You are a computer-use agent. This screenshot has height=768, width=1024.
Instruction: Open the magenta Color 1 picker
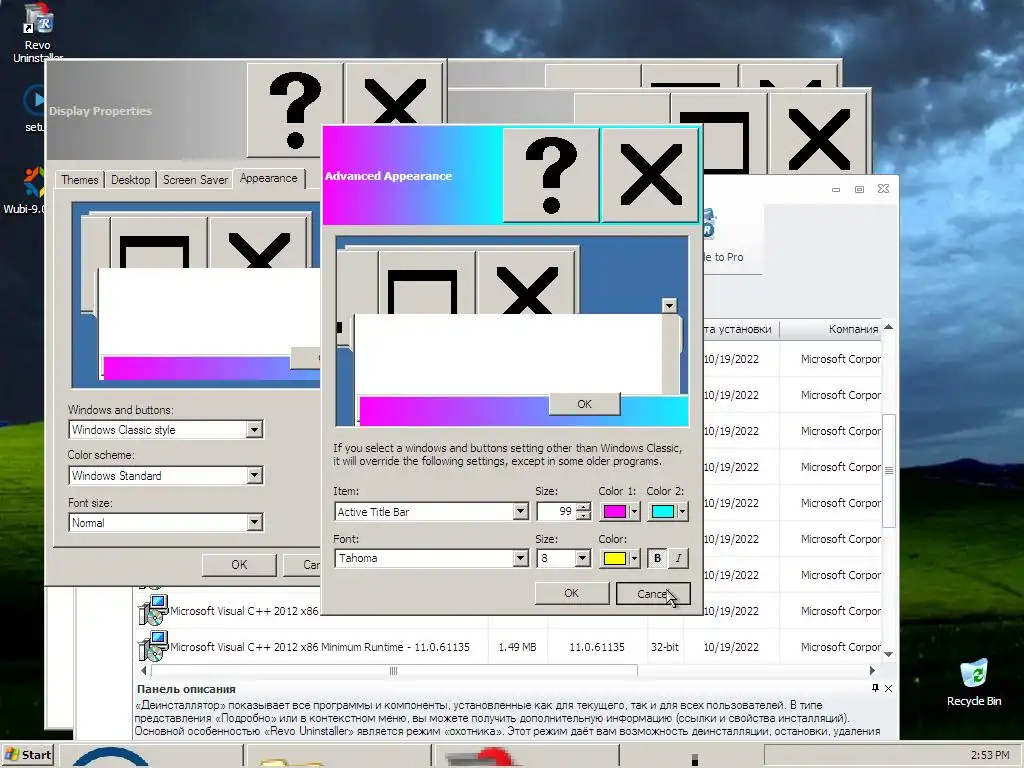[x=619, y=511]
